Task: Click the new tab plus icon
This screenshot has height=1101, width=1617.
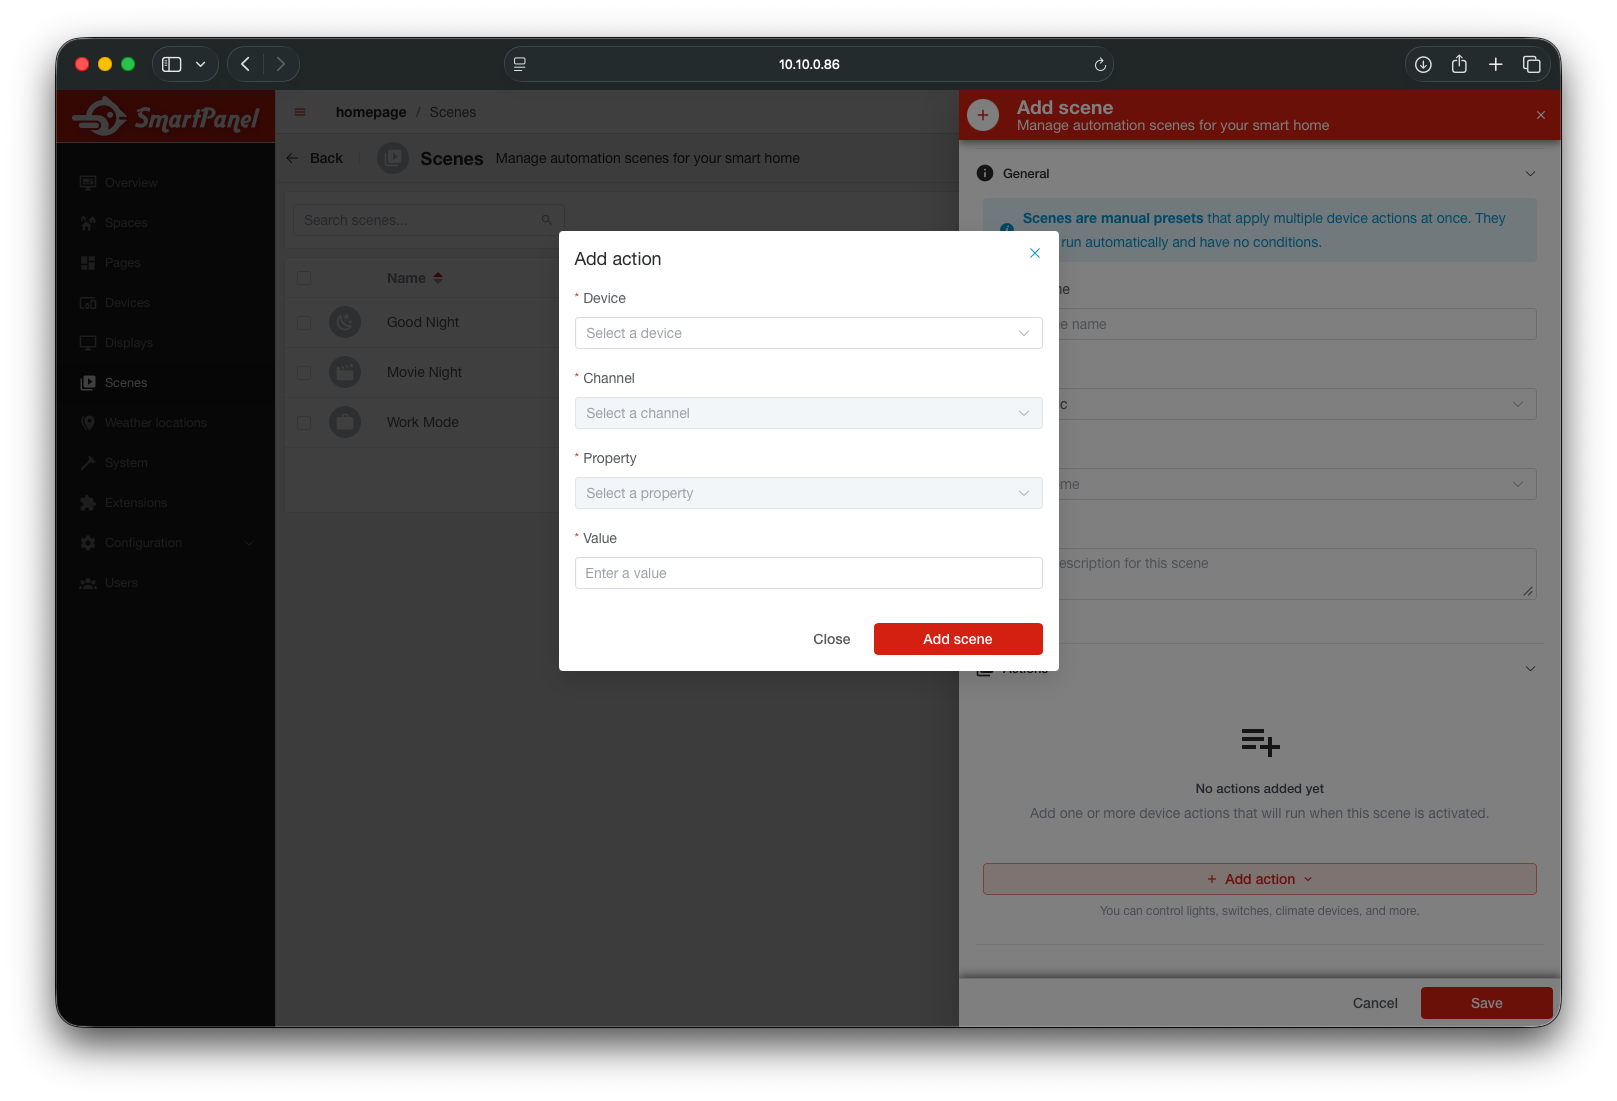Action: (x=1495, y=64)
